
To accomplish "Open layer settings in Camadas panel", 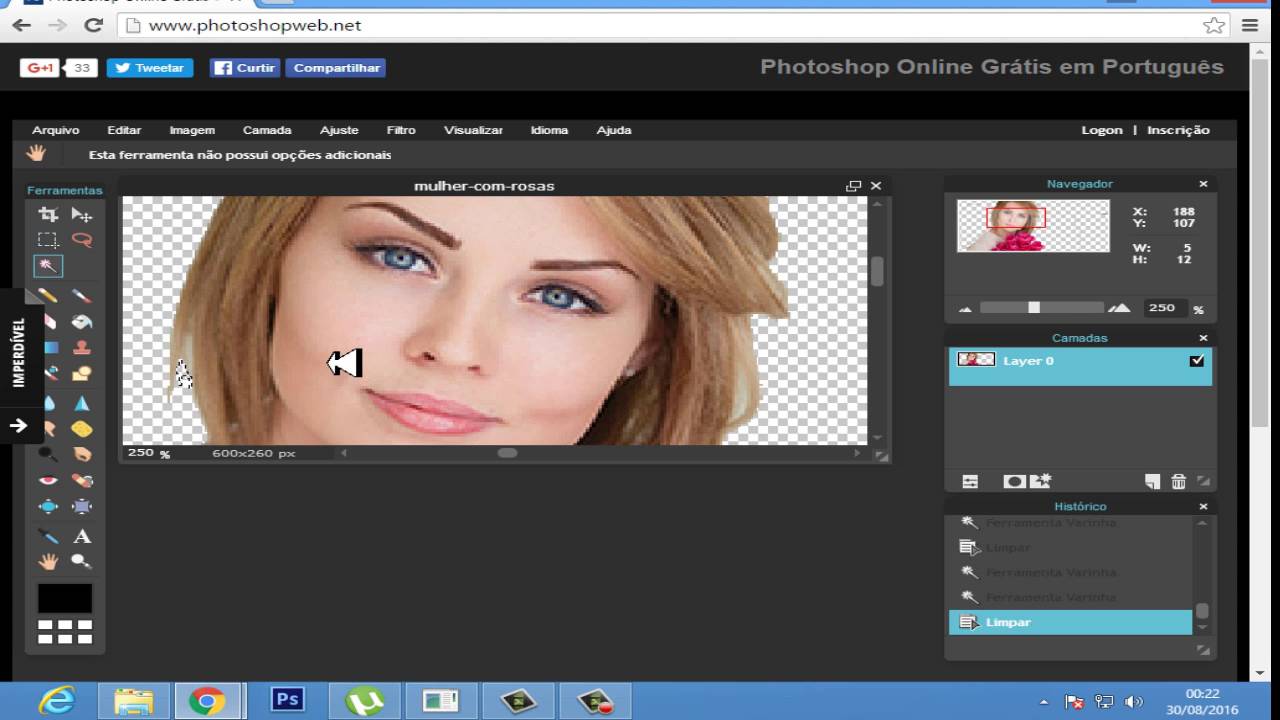I will coord(970,482).
